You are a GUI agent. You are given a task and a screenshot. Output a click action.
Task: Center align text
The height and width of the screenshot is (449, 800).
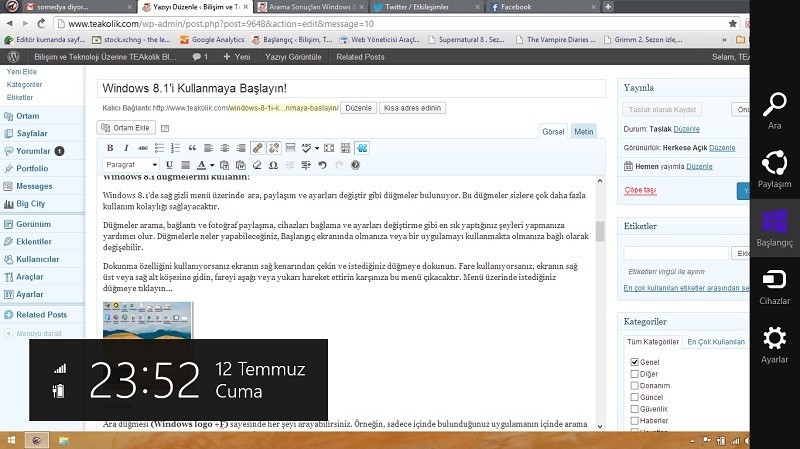(224, 148)
